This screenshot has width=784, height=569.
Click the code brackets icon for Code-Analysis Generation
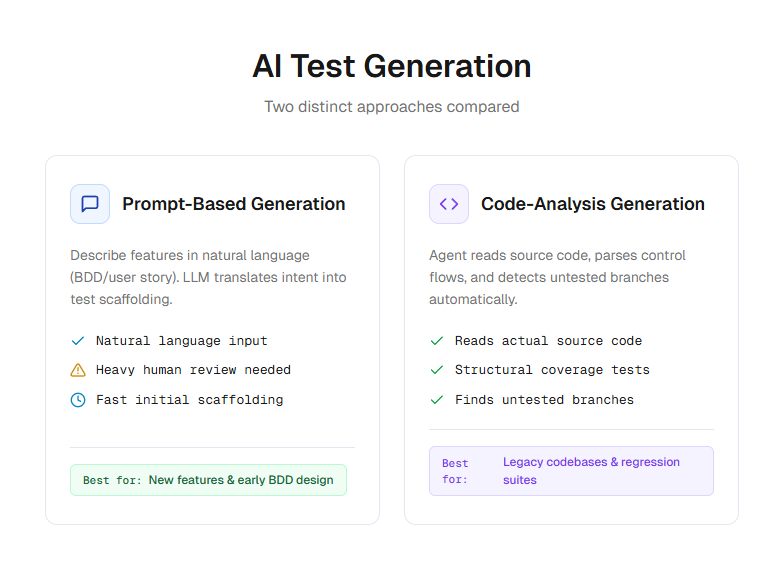(x=449, y=204)
